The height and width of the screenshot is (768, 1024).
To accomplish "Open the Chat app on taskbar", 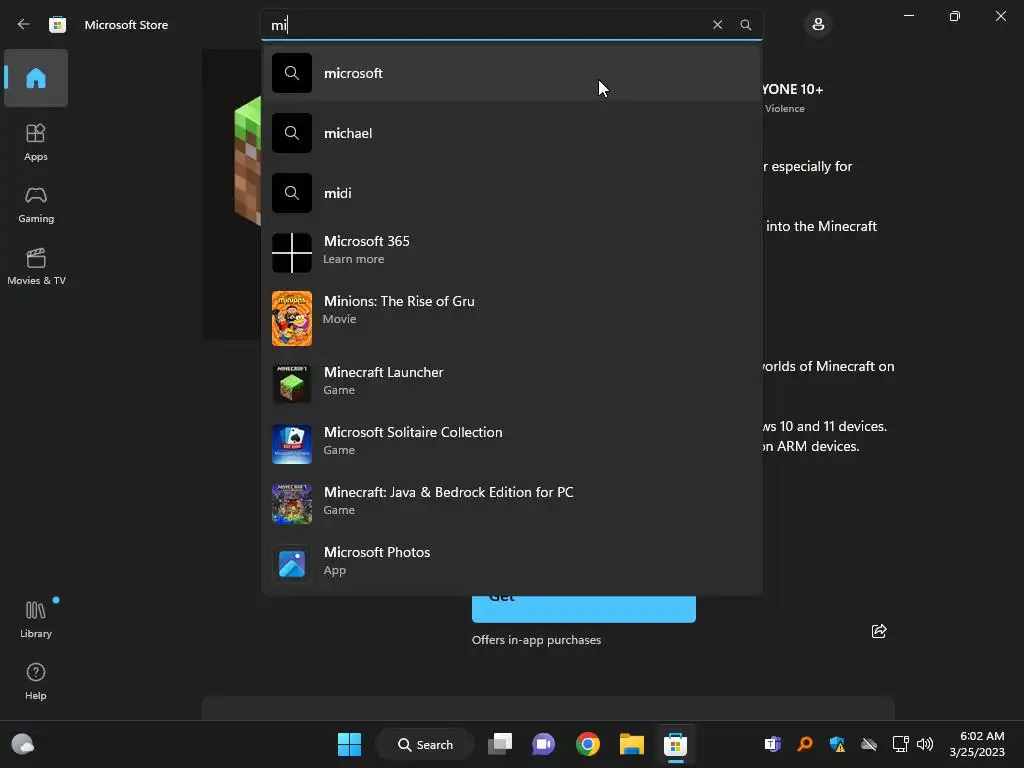I will (543, 744).
